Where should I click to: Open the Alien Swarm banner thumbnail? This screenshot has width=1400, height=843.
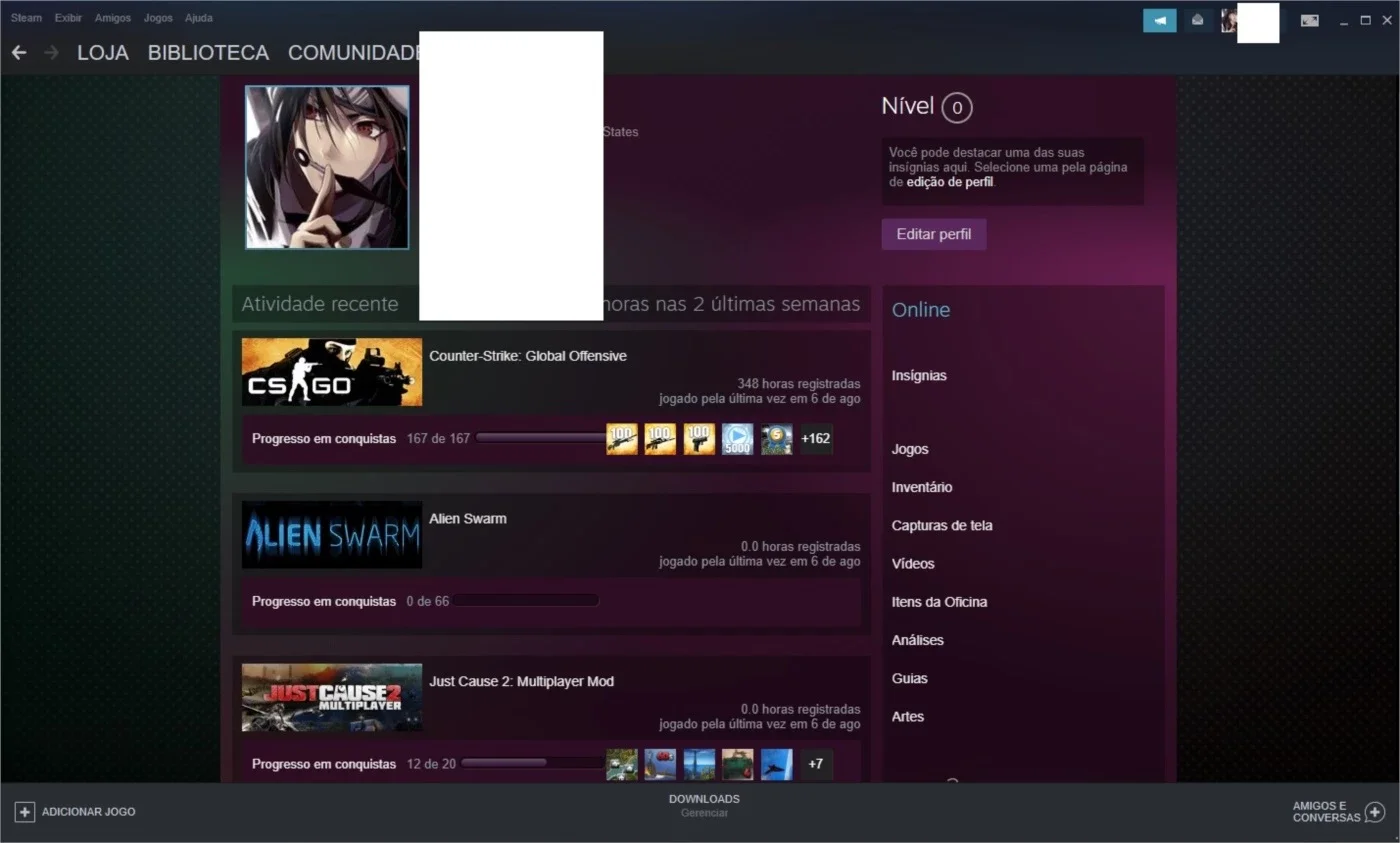click(332, 535)
